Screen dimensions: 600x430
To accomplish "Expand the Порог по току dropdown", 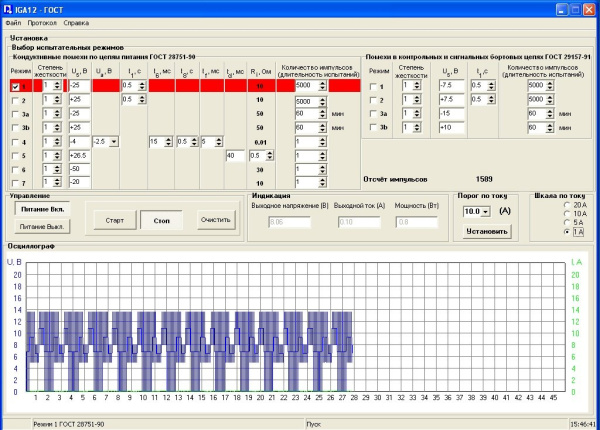I will pyautogui.click(x=486, y=212).
